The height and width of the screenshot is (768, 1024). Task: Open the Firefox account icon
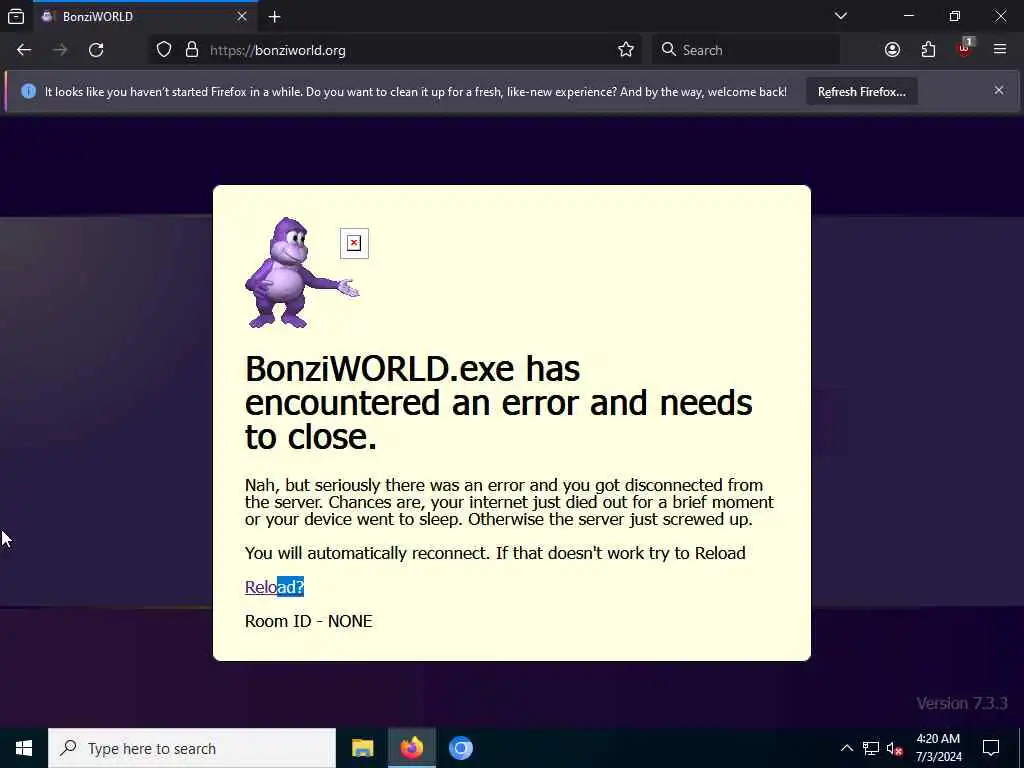click(892, 50)
